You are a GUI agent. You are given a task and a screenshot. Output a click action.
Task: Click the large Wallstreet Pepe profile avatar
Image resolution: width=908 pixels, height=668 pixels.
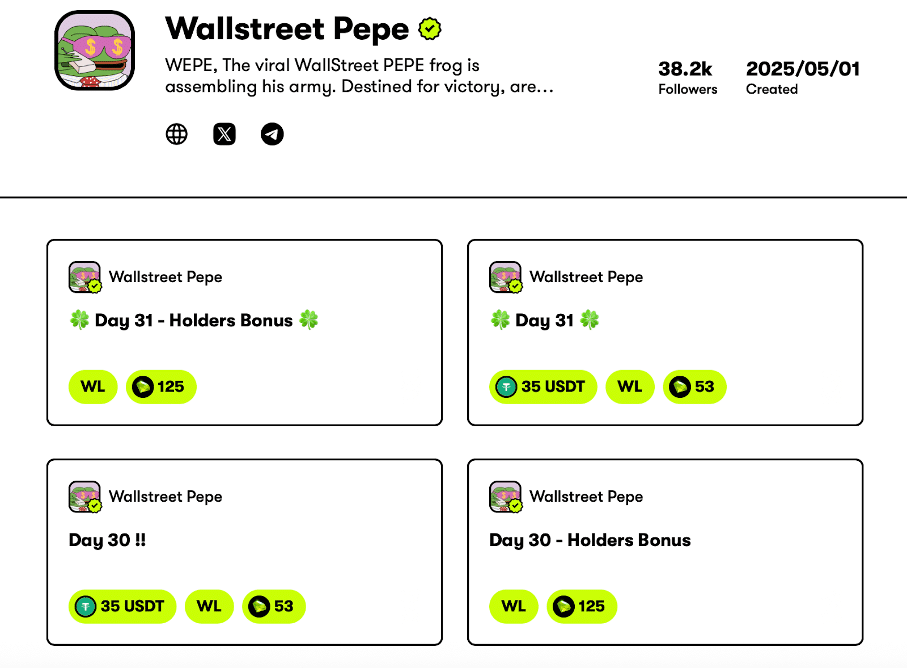(94, 51)
